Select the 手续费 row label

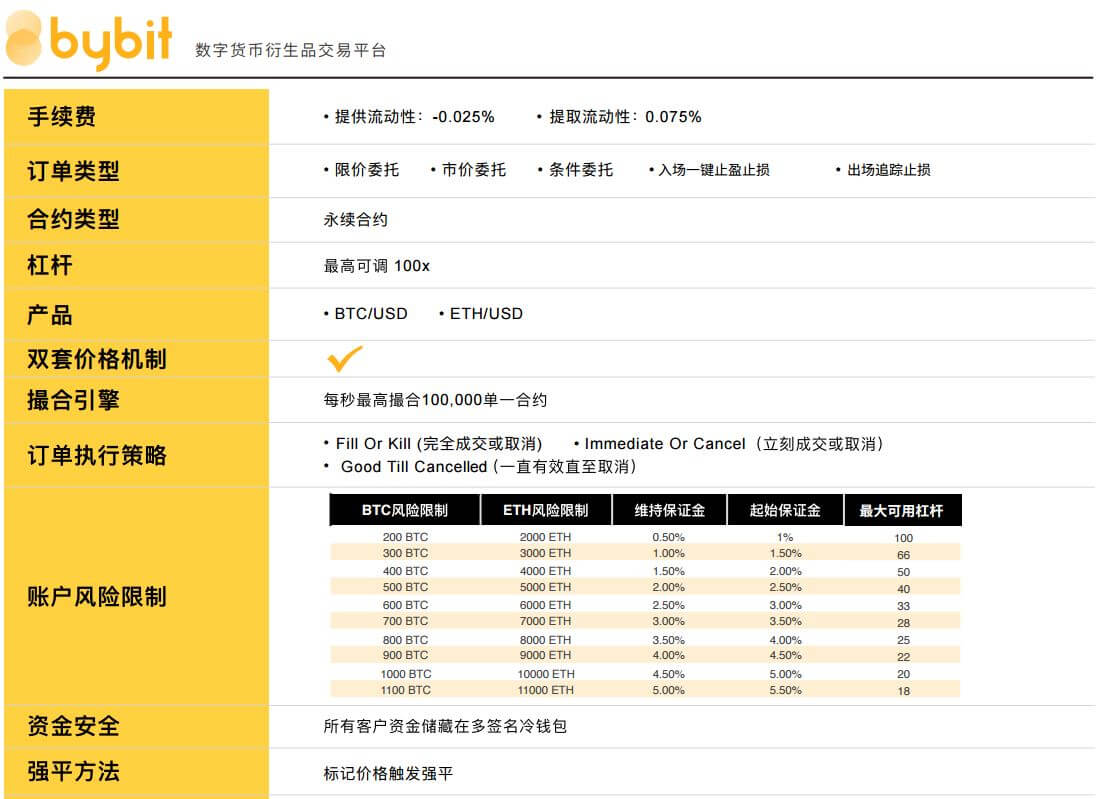(62, 116)
